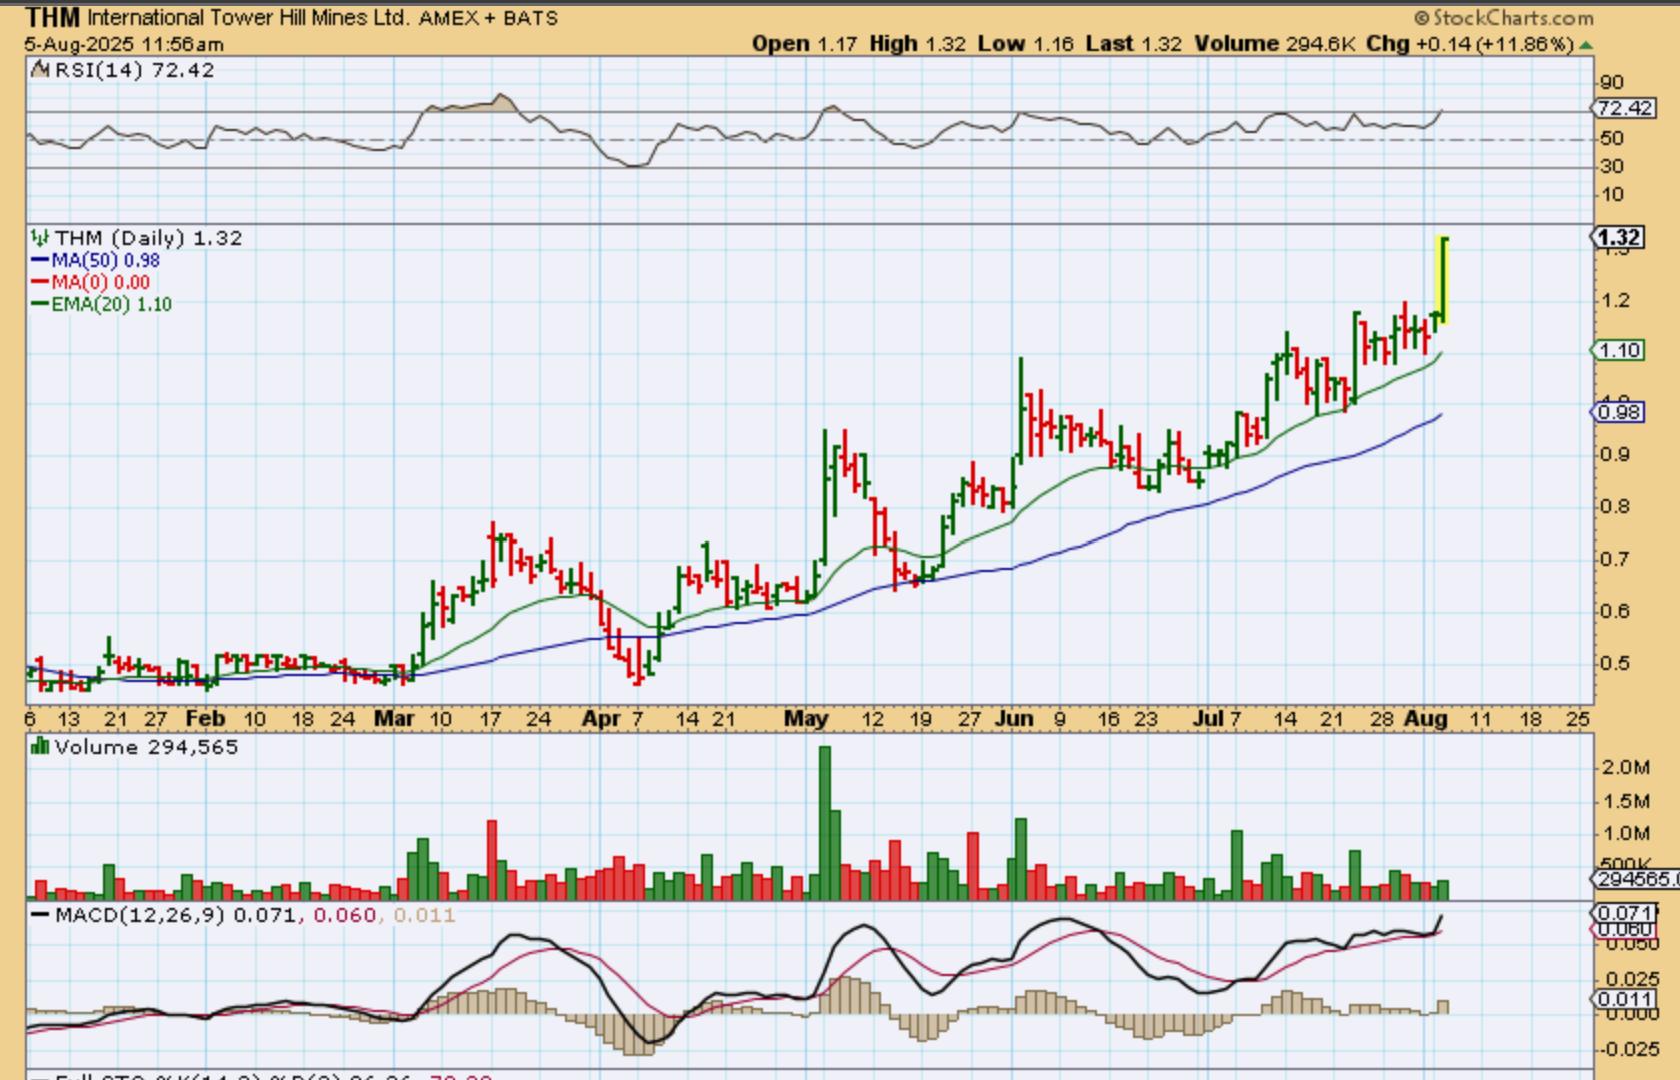Click the Volume 294,565 panel label

[x=146, y=747]
